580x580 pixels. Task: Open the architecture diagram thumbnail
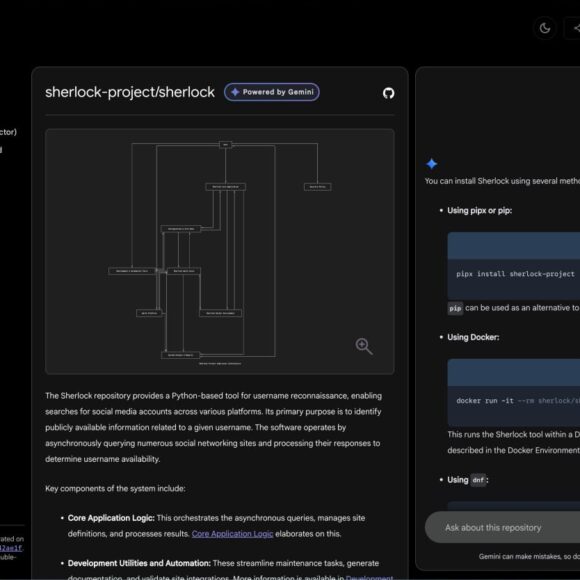pyautogui.click(x=220, y=252)
